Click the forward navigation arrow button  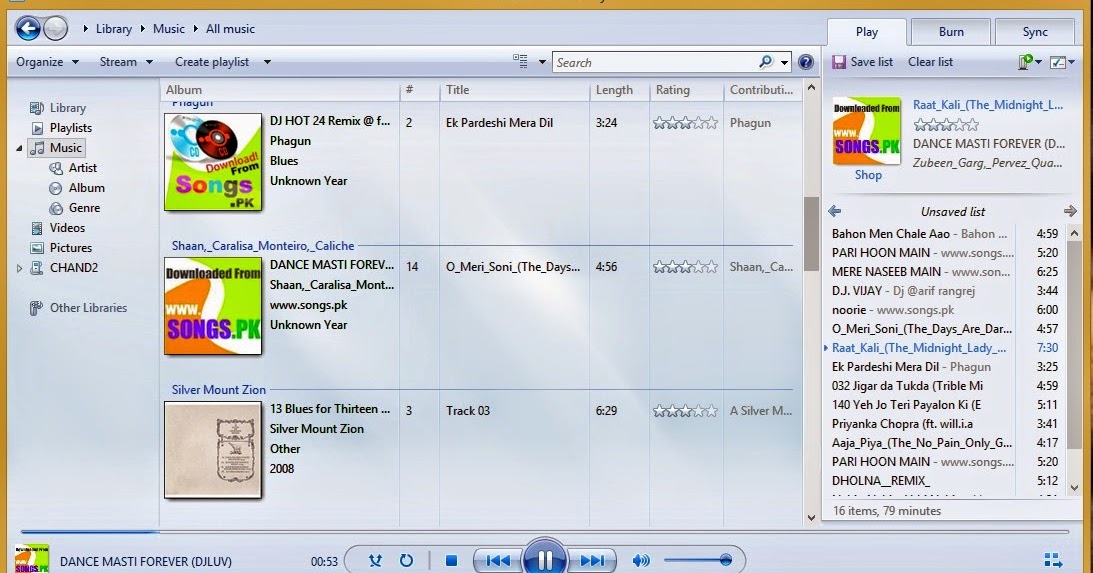(56, 29)
